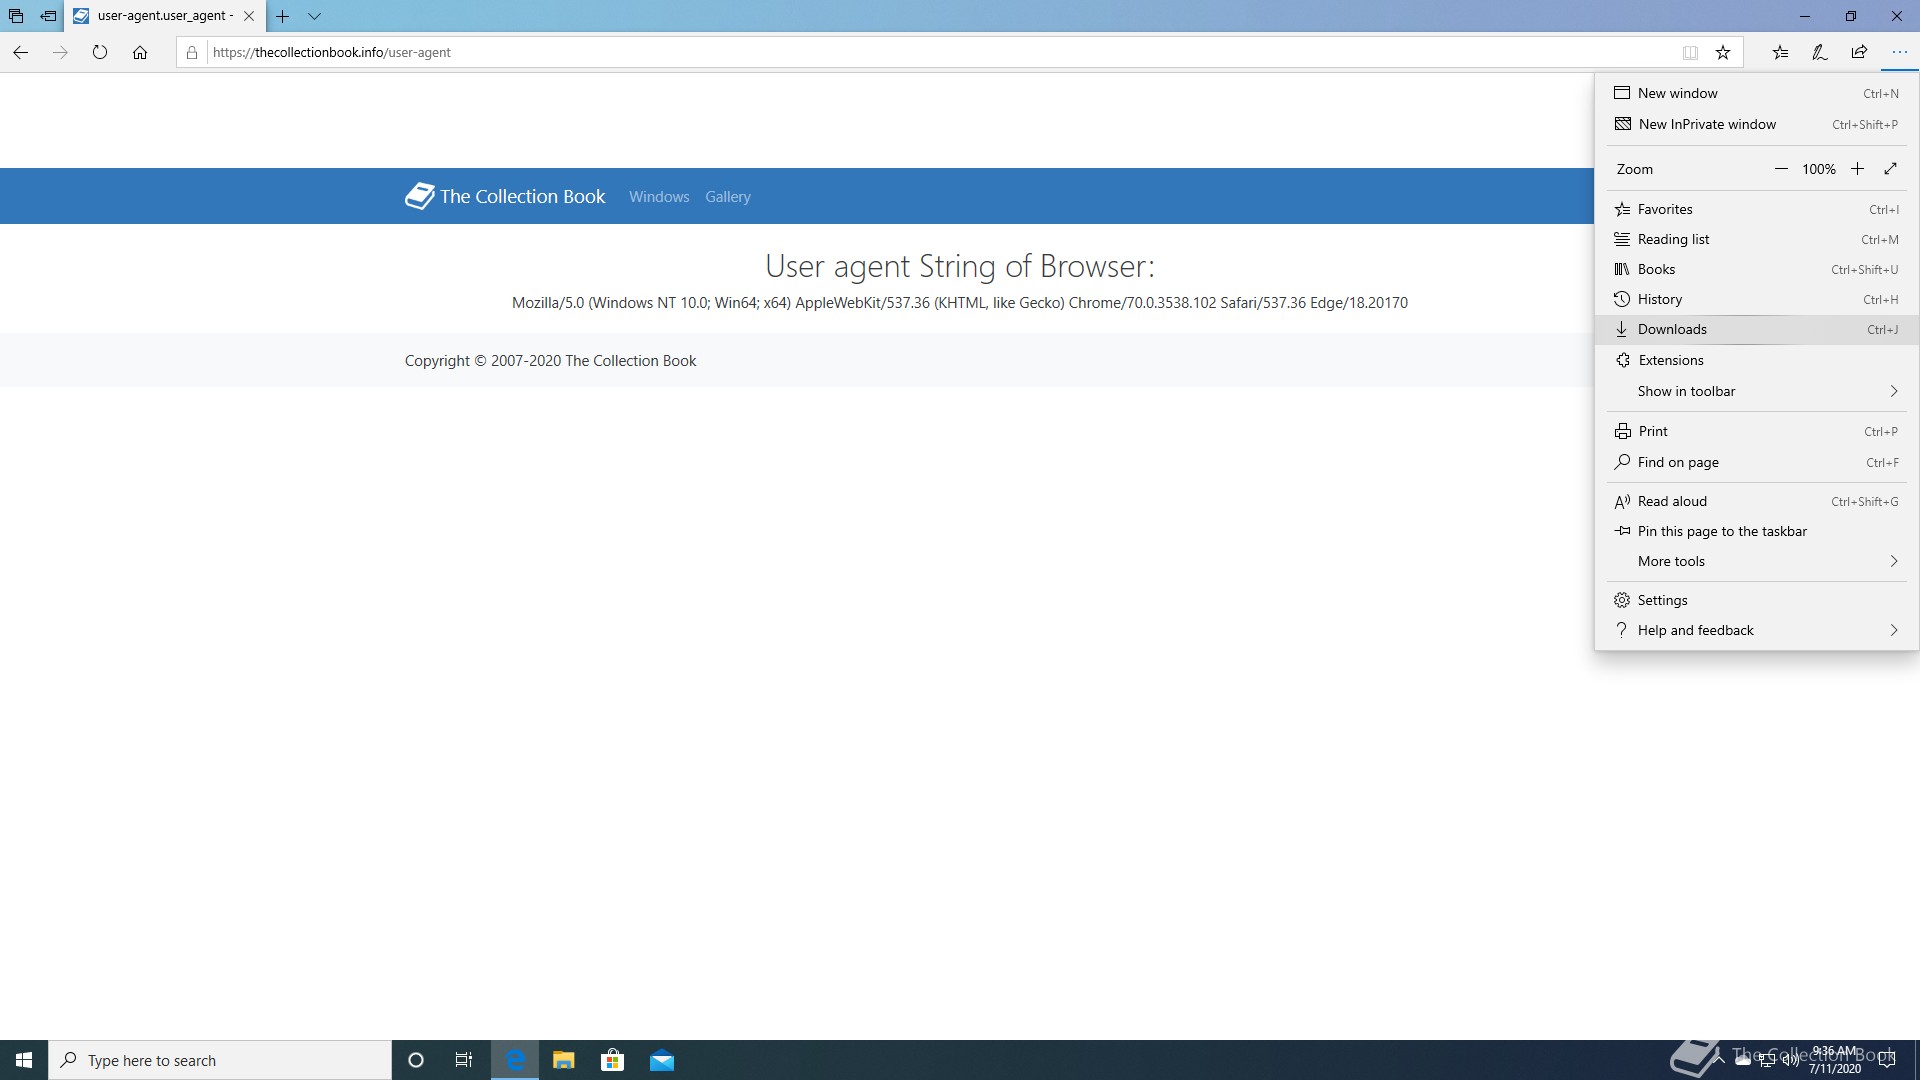Open Task View on taskbar
Viewport: 1920px width, 1080px height.
pos(464,1060)
